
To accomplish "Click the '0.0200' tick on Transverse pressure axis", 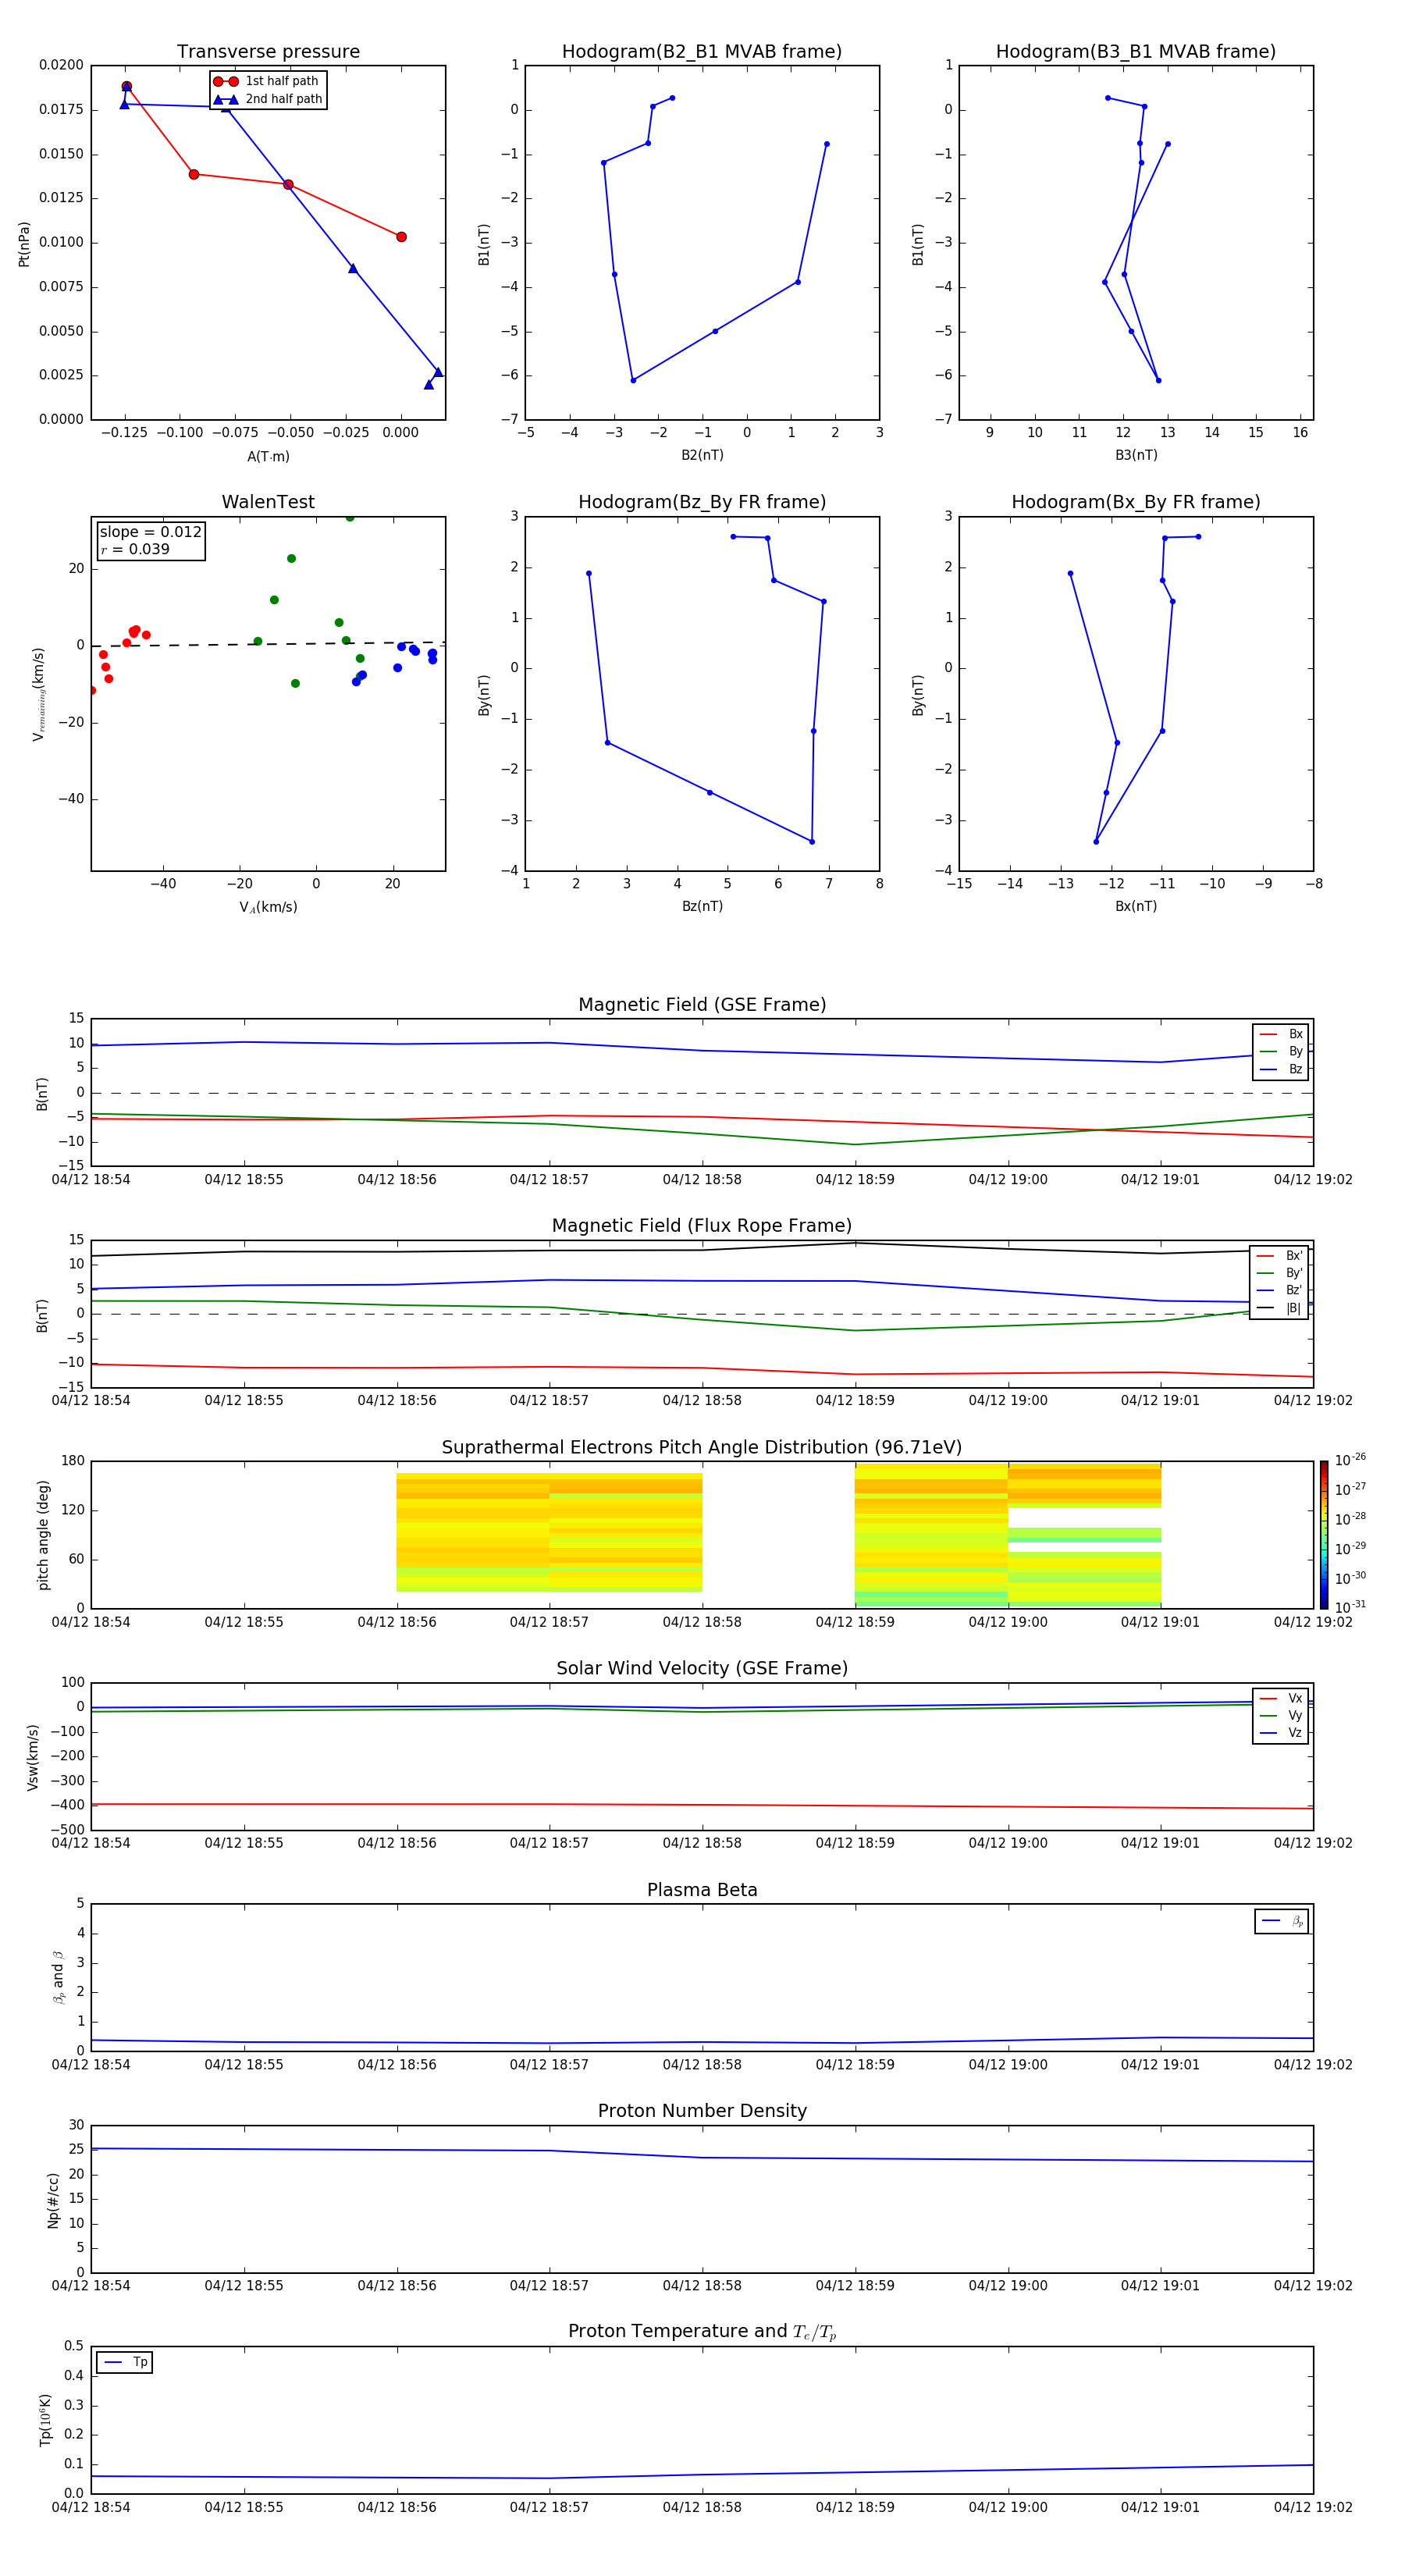I will click(61, 65).
